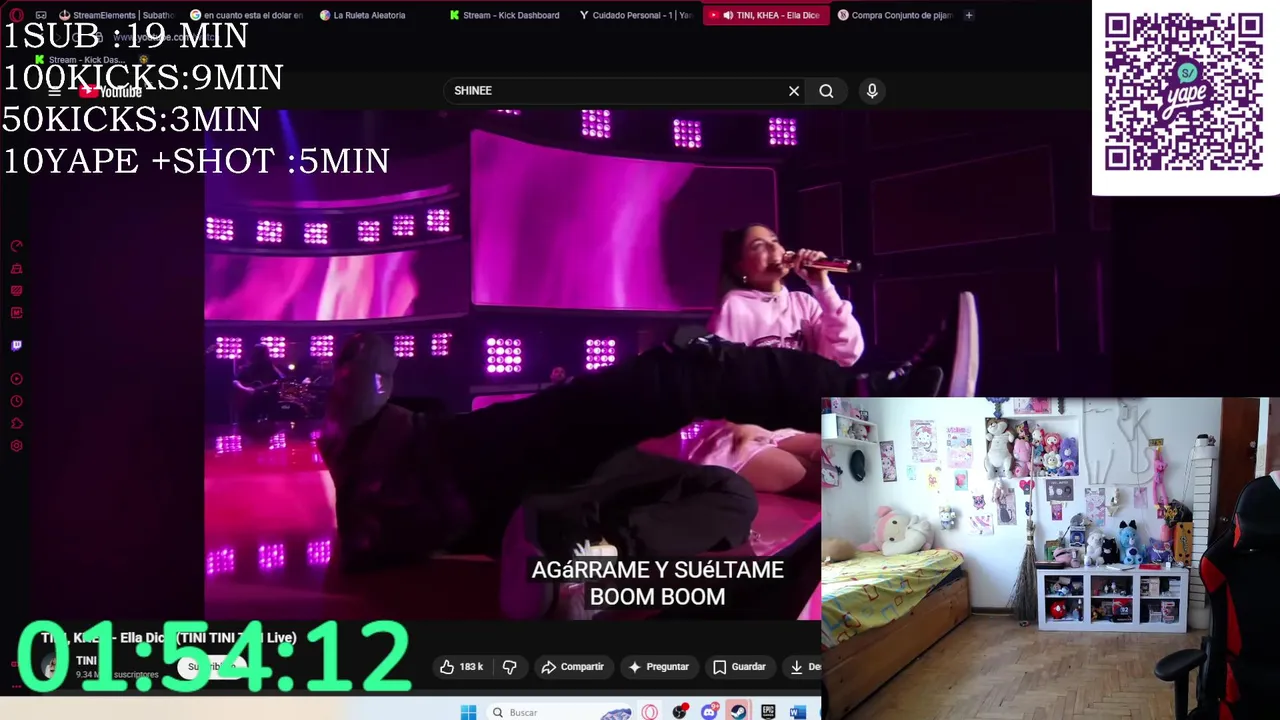Switch to Cuidado Personal tab
Image resolution: width=1280 pixels, height=720 pixels.
click(637, 15)
